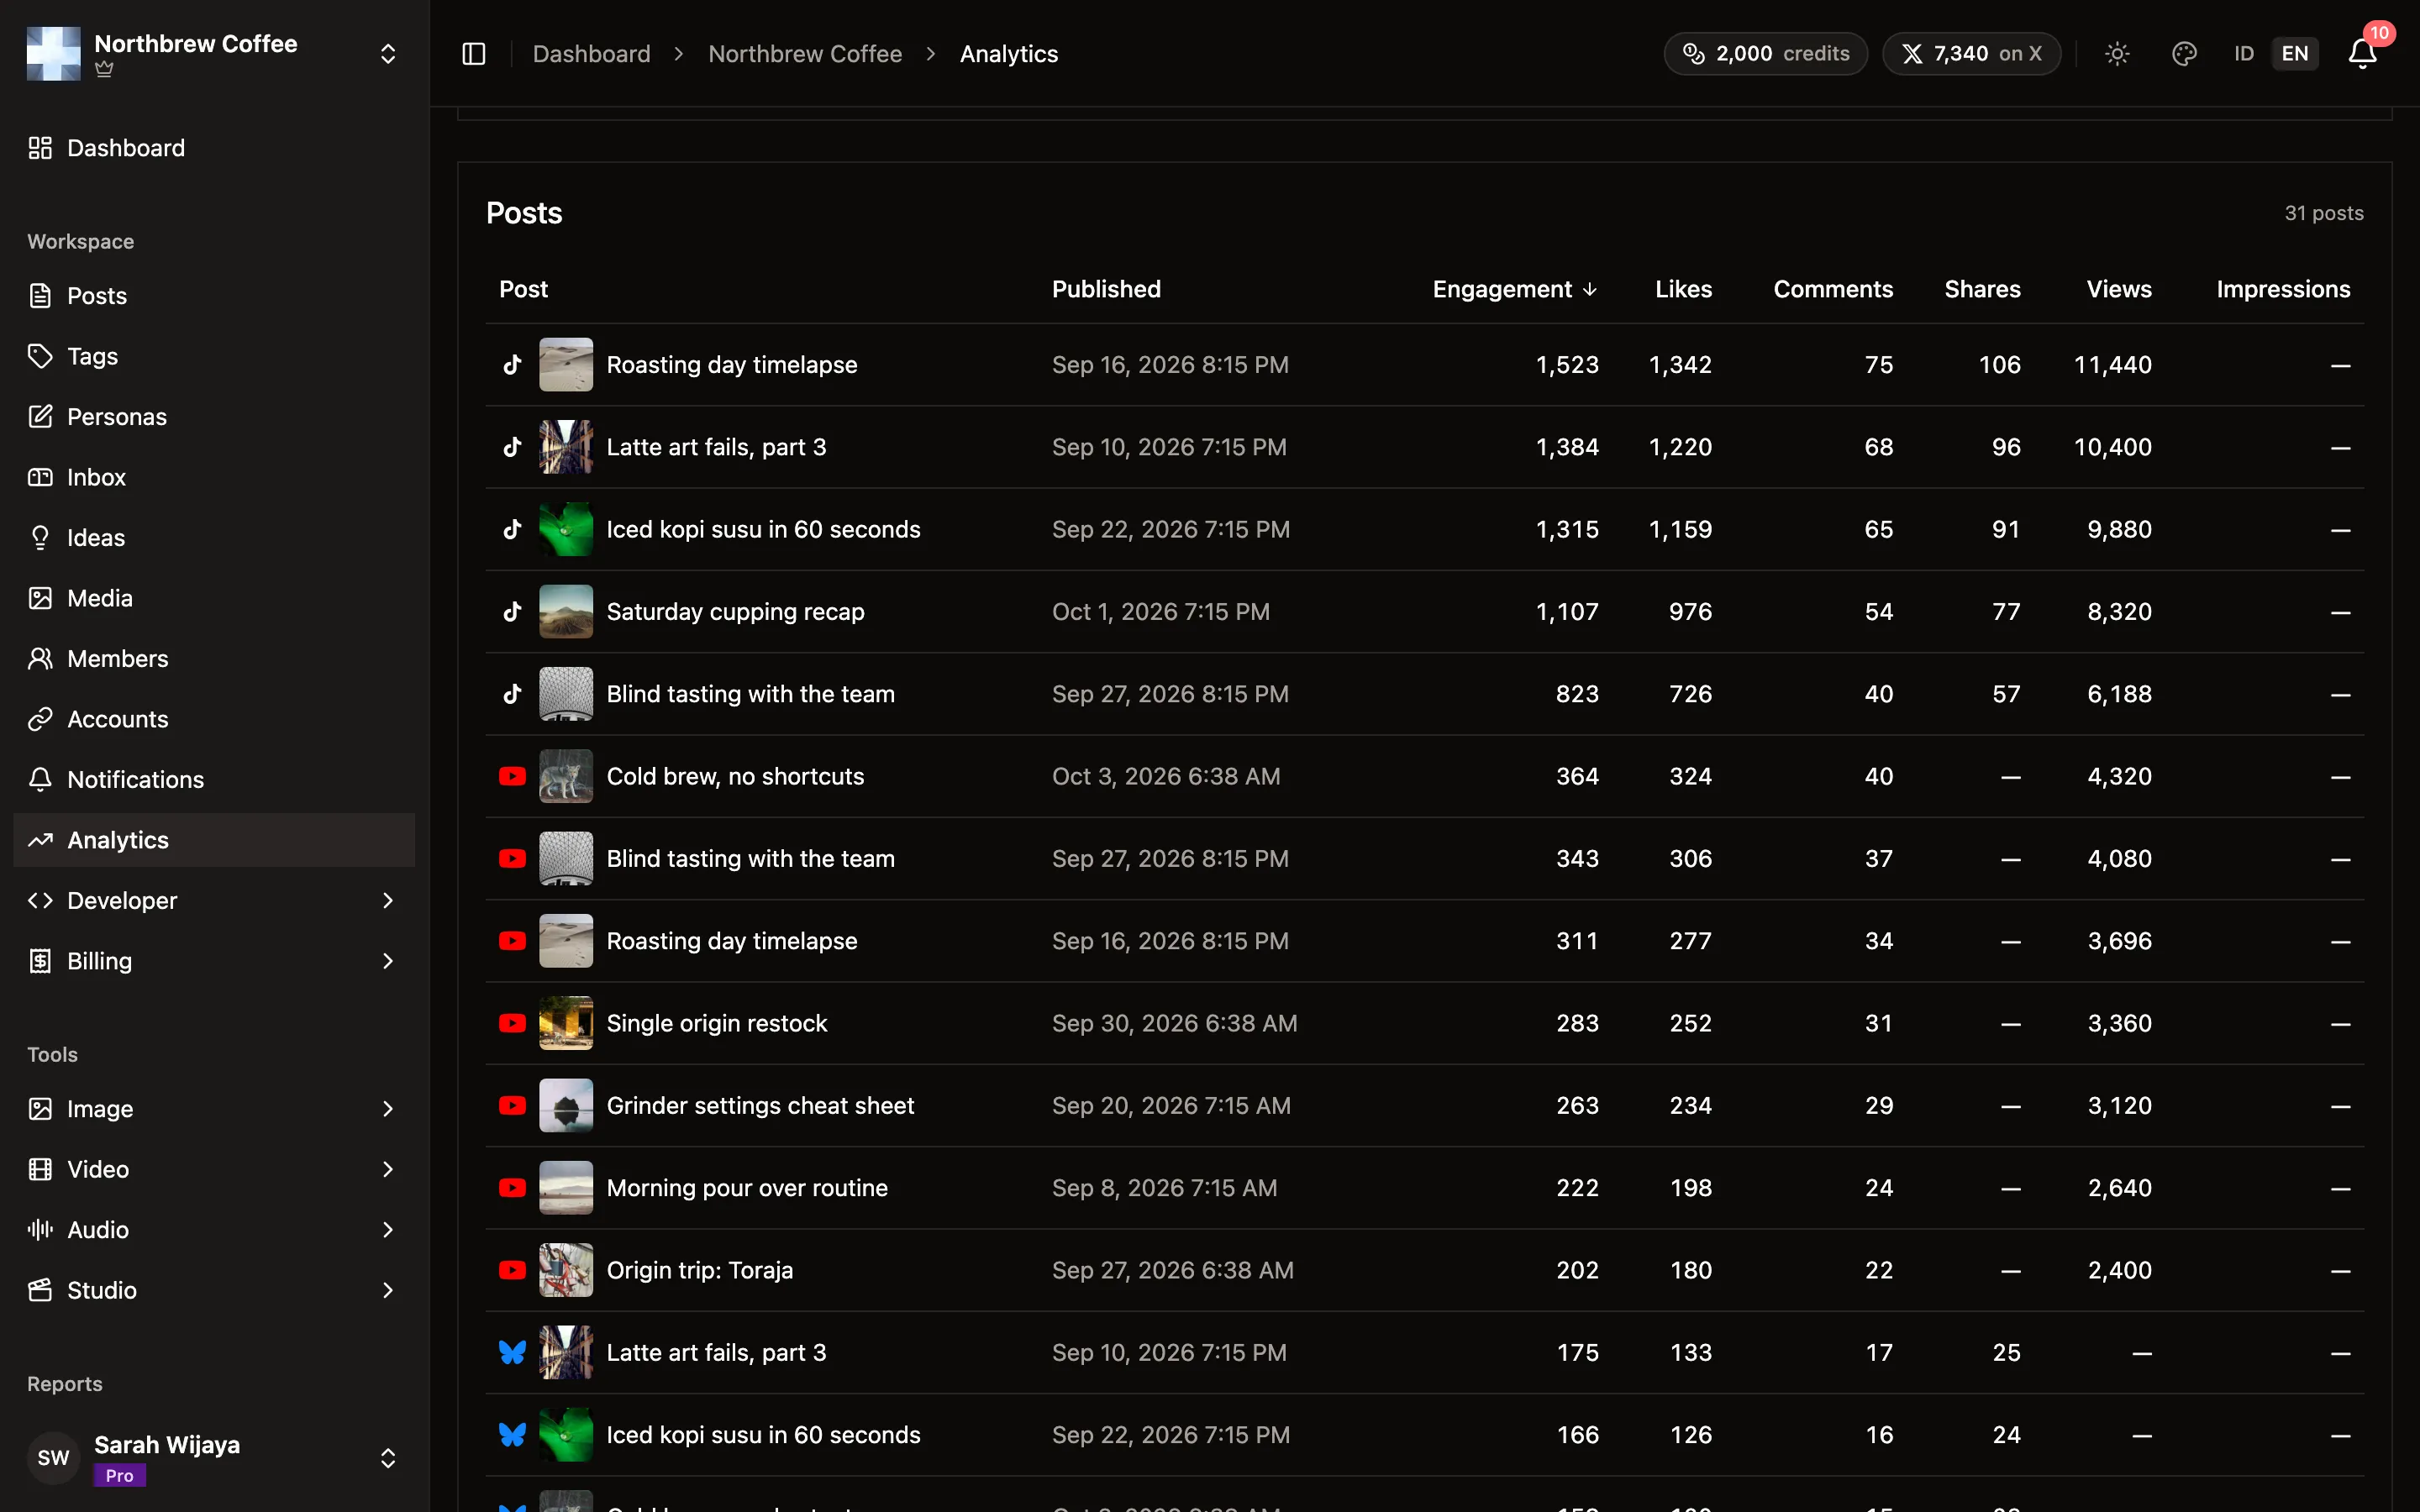Open Northbrew Coffee workspace switcher
The height and width of the screenshot is (1512, 2420).
[214, 54]
